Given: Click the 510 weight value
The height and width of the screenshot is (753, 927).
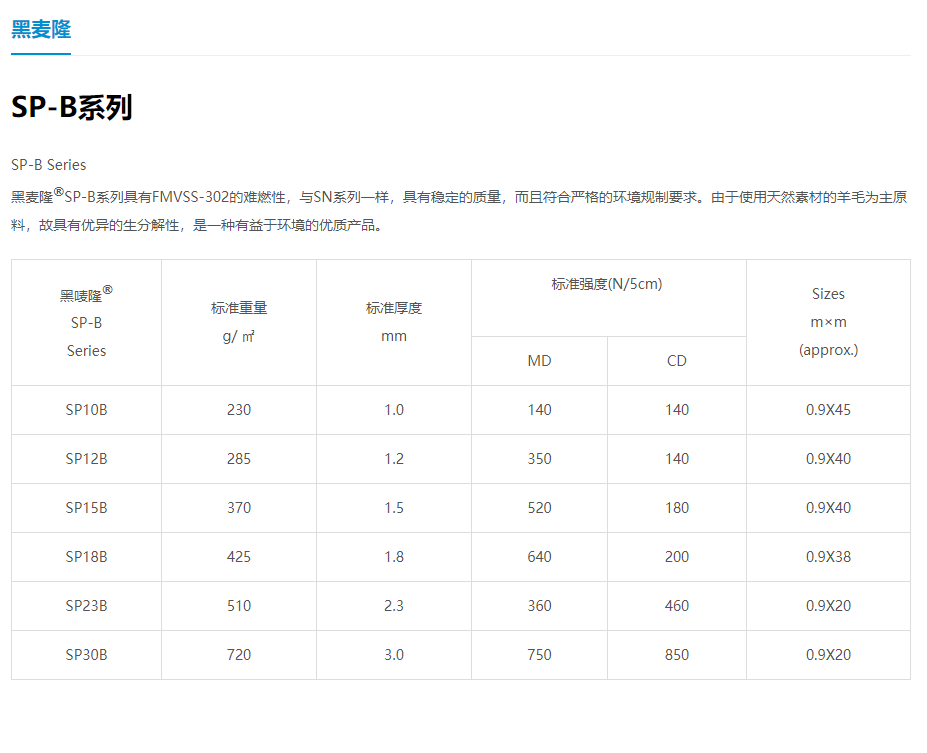Looking at the screenshot, I should pos(239,606).
